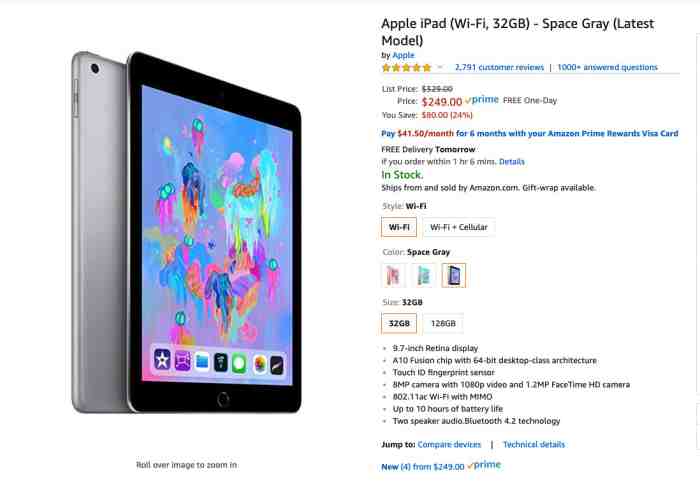
Task: Click the five-star rating icons
Action: [x=406, y=68]
